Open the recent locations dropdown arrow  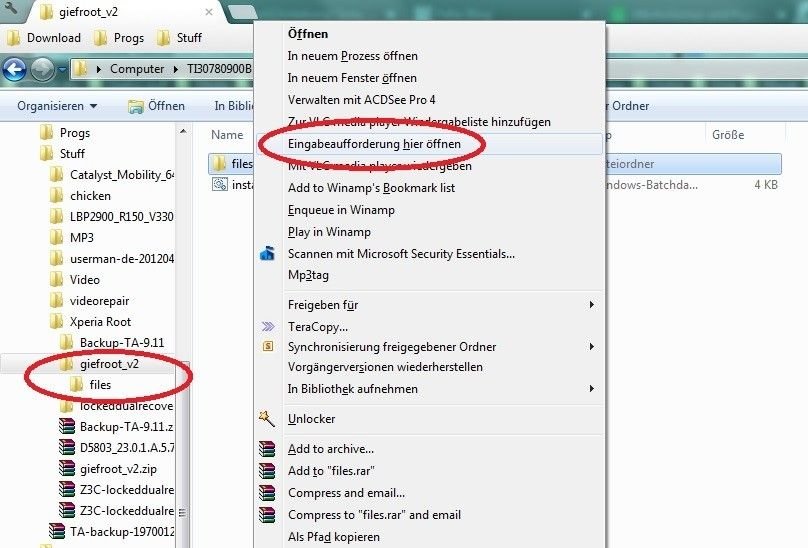click(62, 69)
